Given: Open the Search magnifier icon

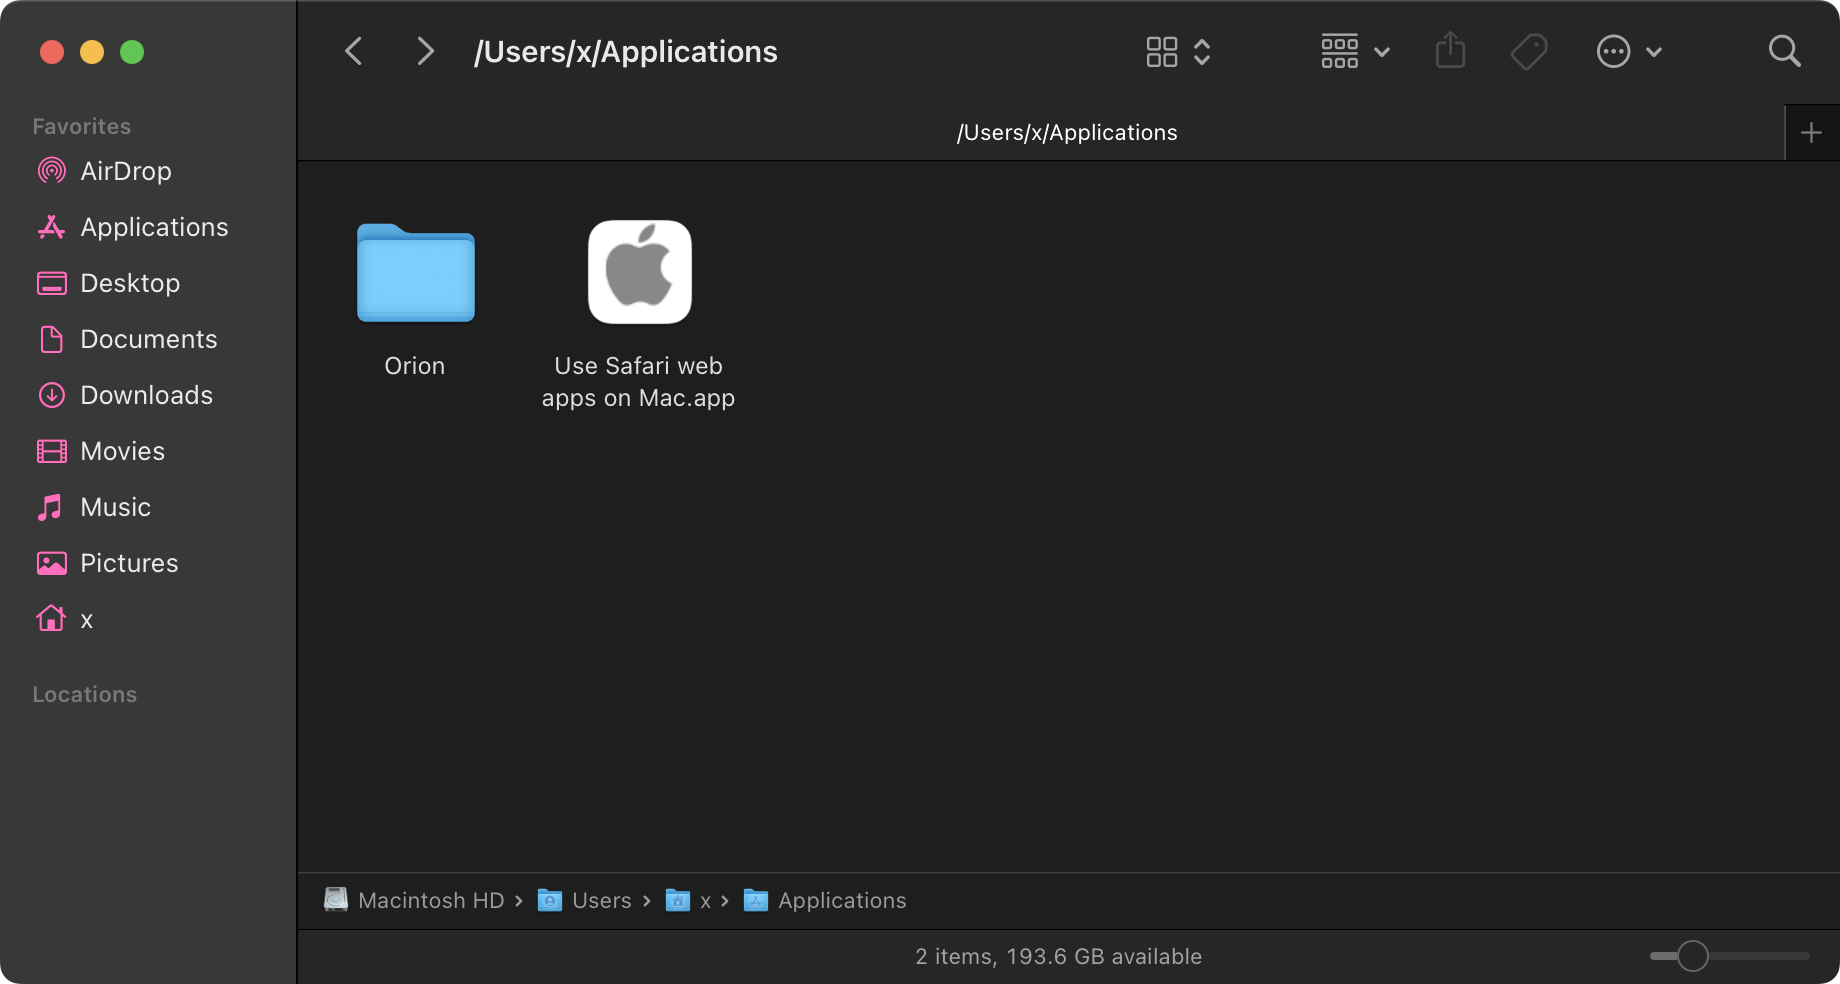Looking at the screenshot, I should (x=1784, y=51).
